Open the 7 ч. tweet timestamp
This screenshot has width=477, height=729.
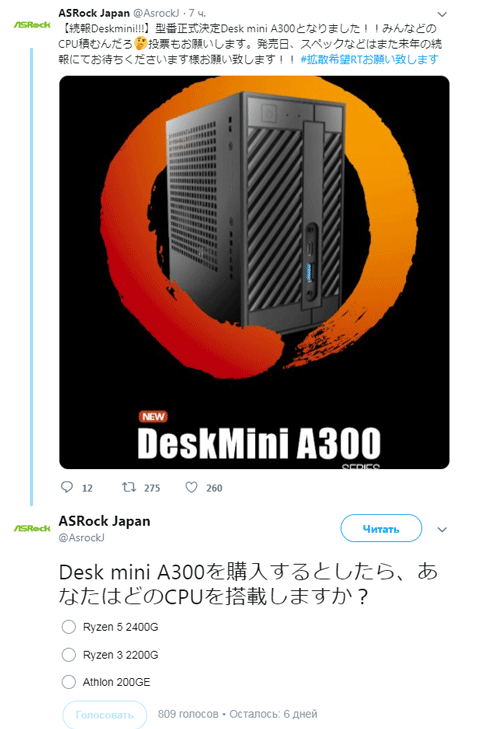click(197, 13)
